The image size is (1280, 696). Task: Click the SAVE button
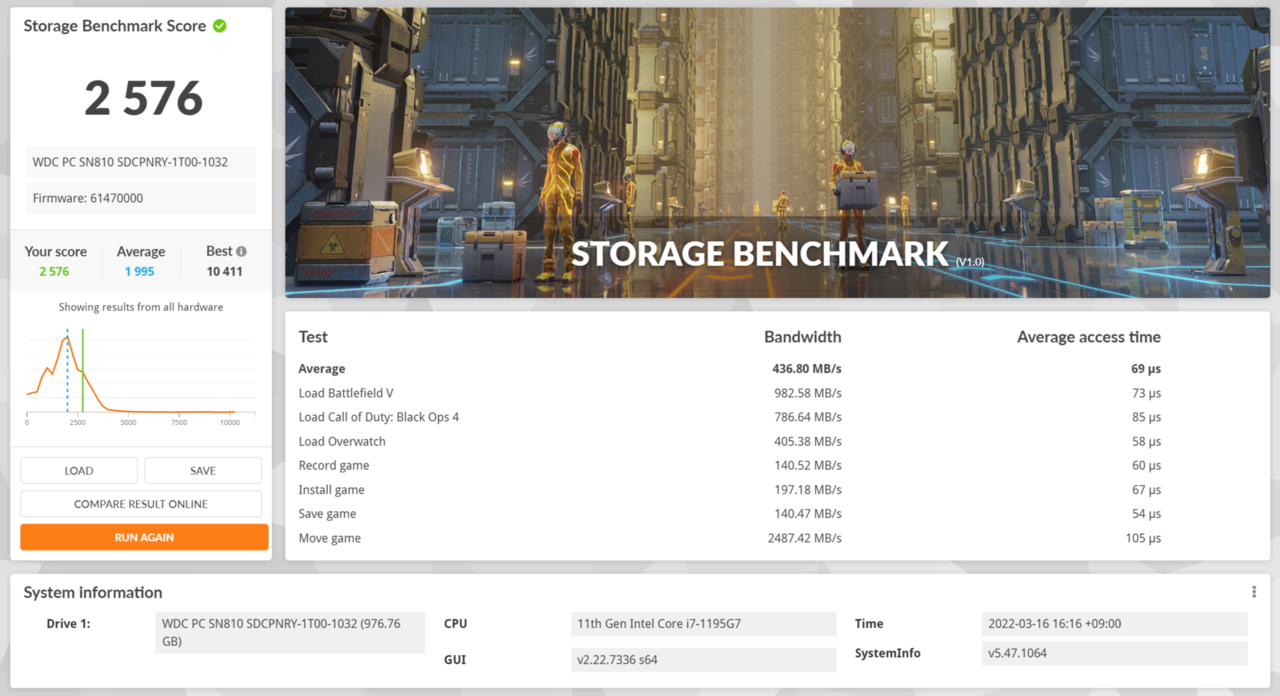pos(202,470)
